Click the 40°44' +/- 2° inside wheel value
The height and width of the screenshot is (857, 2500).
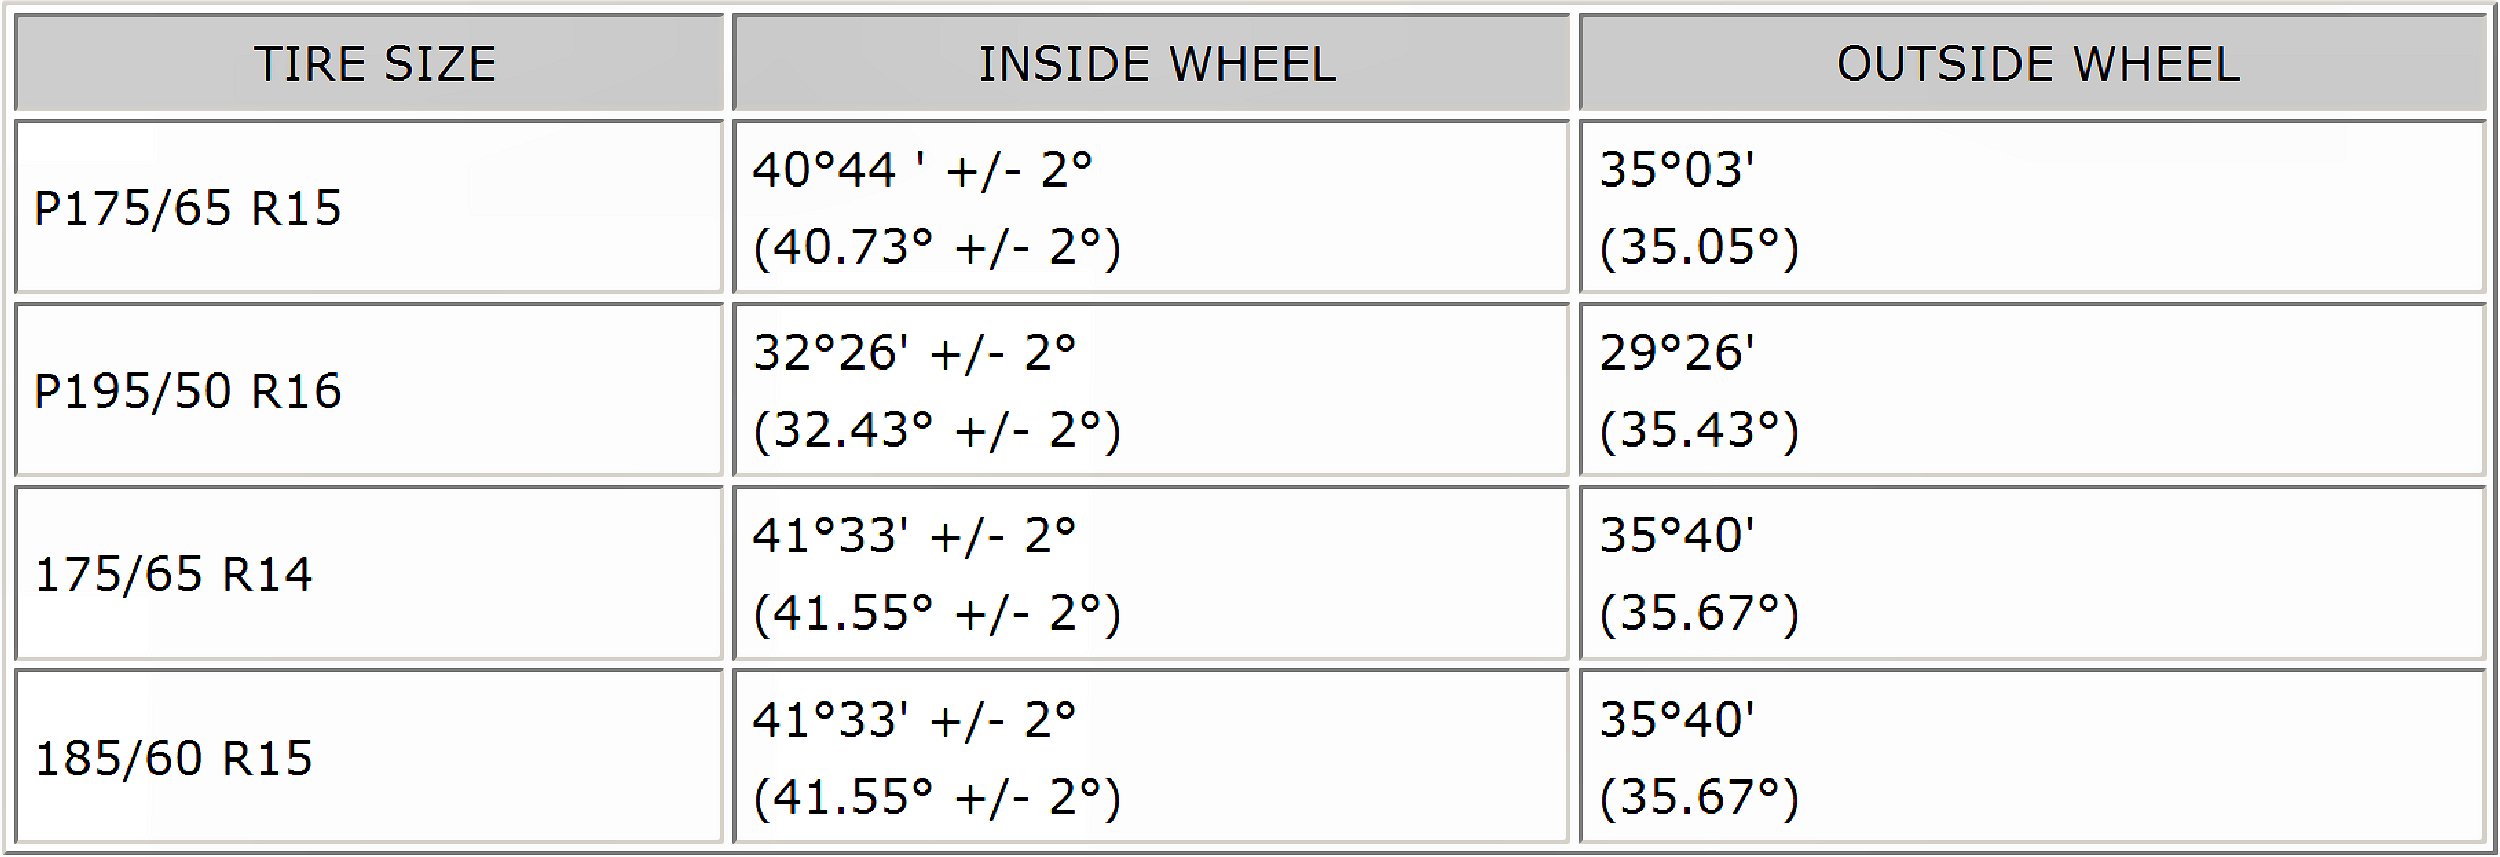click(x=922, y=170)
